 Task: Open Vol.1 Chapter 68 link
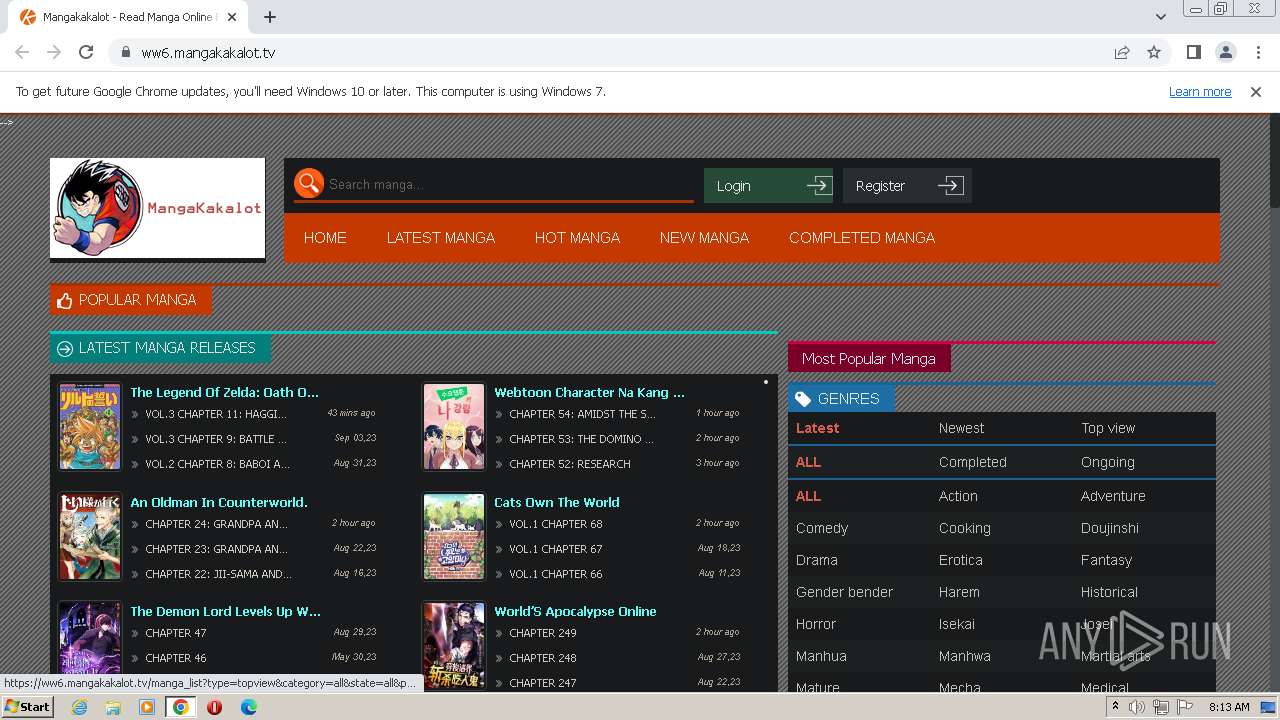coord(556,523)
